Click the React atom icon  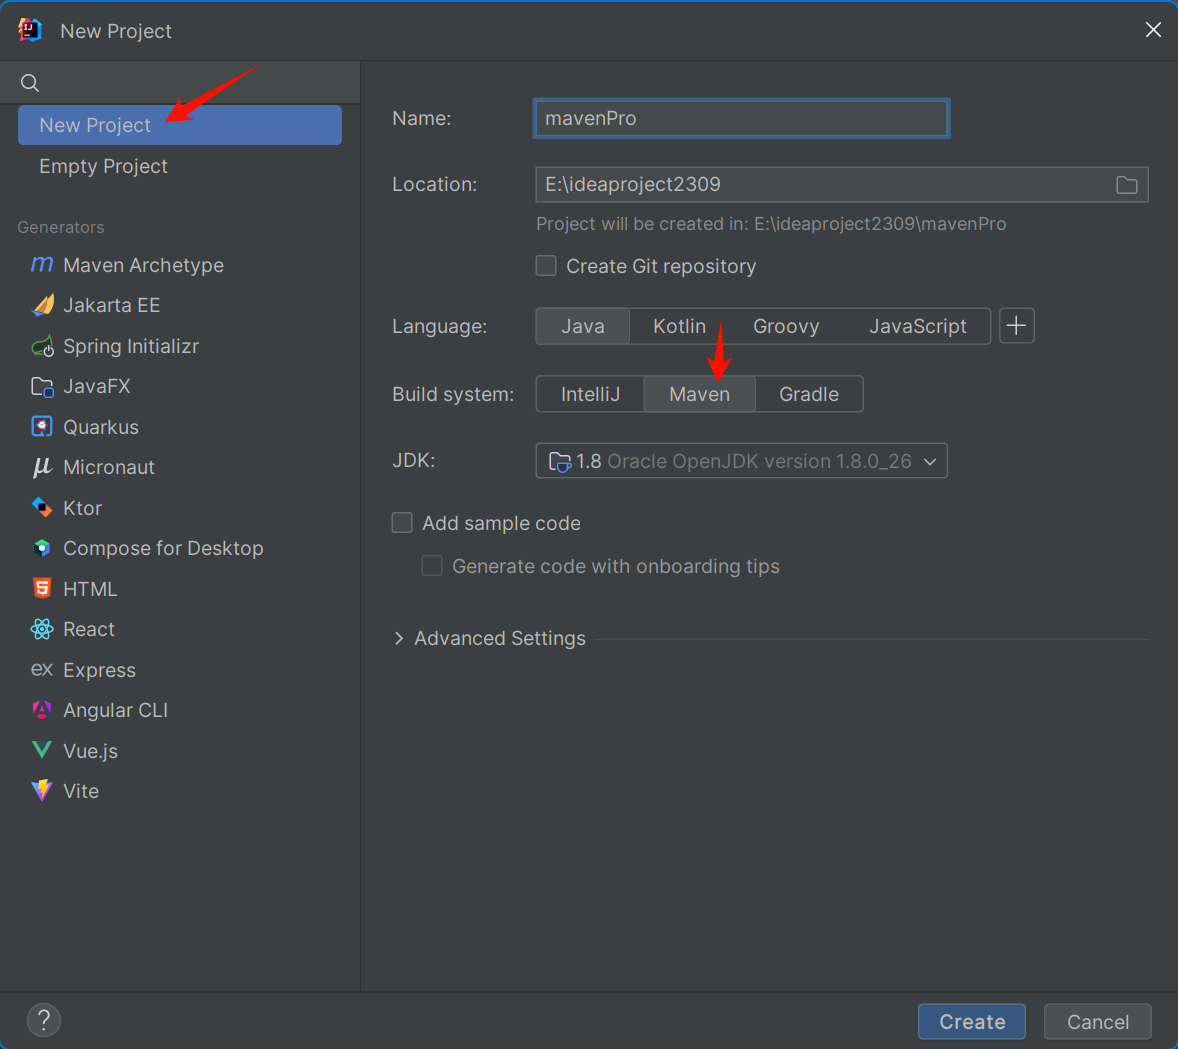pos(42,629)
